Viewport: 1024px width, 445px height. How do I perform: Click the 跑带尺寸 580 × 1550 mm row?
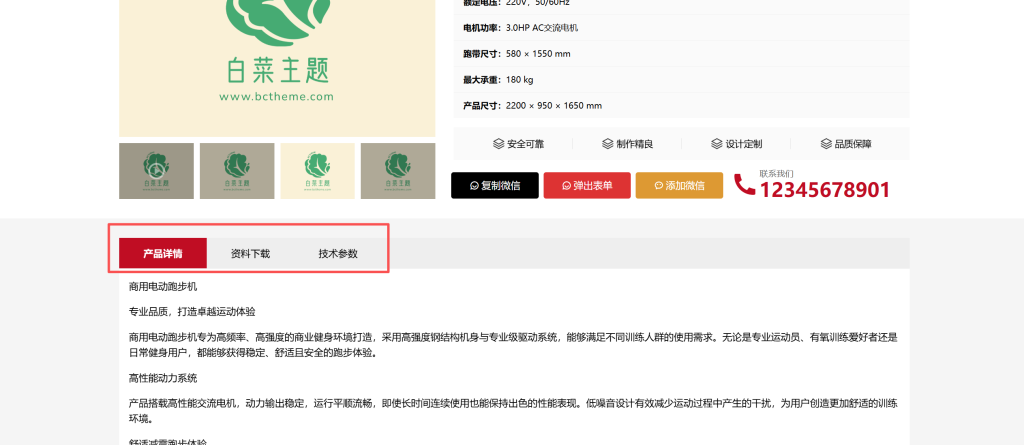click(x=681, y=54)
